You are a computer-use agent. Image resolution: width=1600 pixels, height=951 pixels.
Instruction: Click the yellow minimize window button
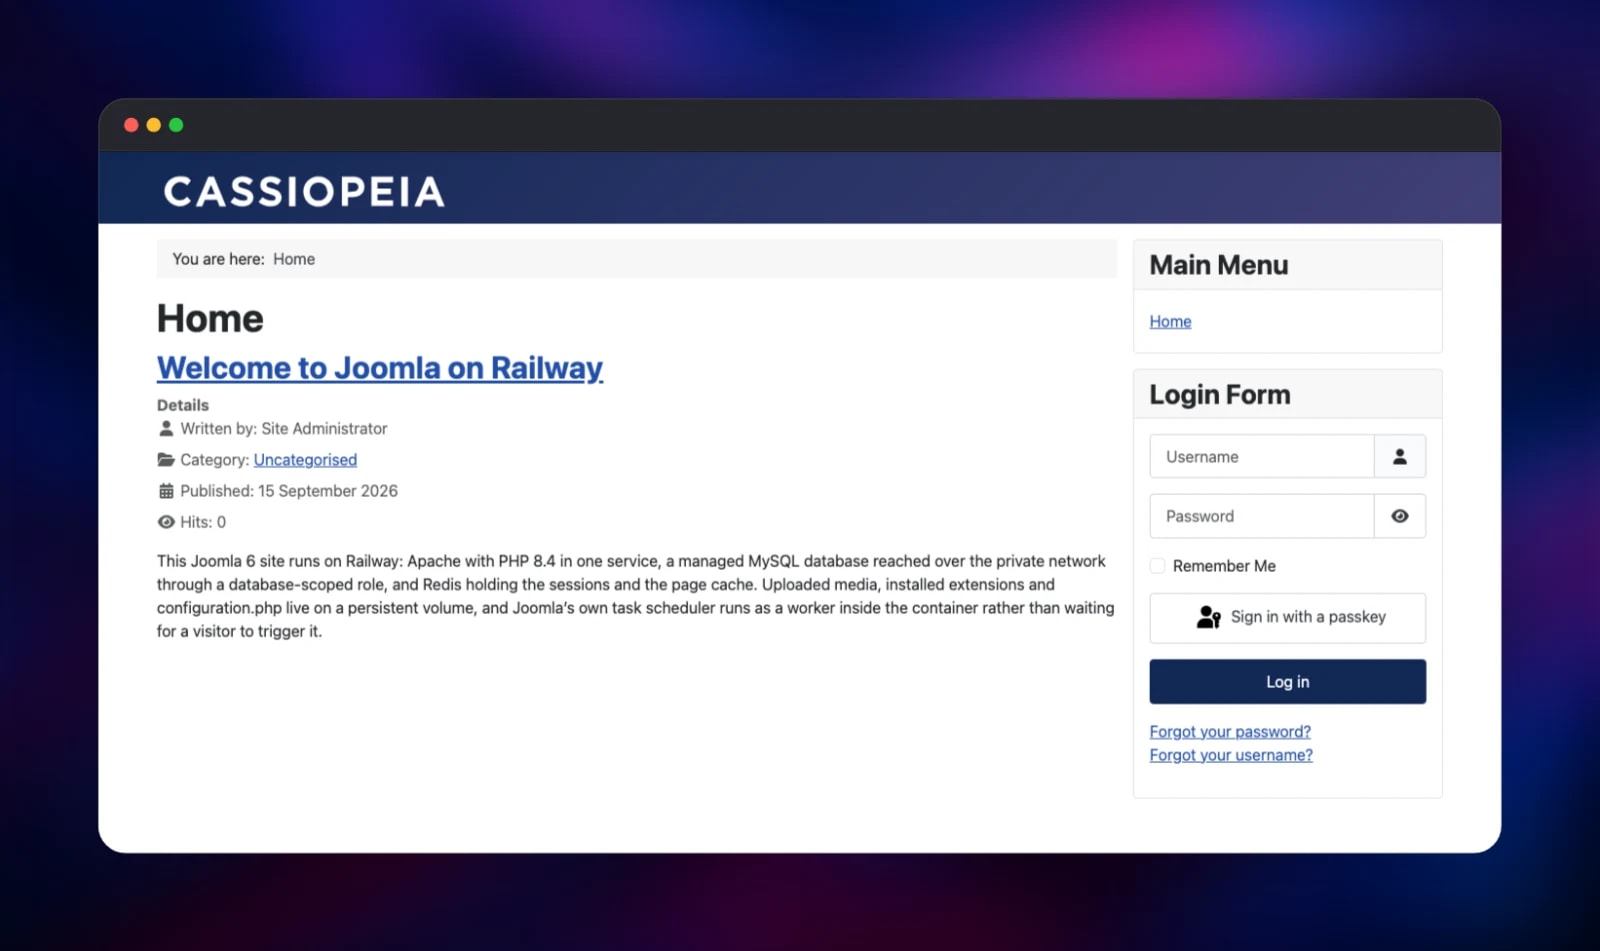pos(154,125)
